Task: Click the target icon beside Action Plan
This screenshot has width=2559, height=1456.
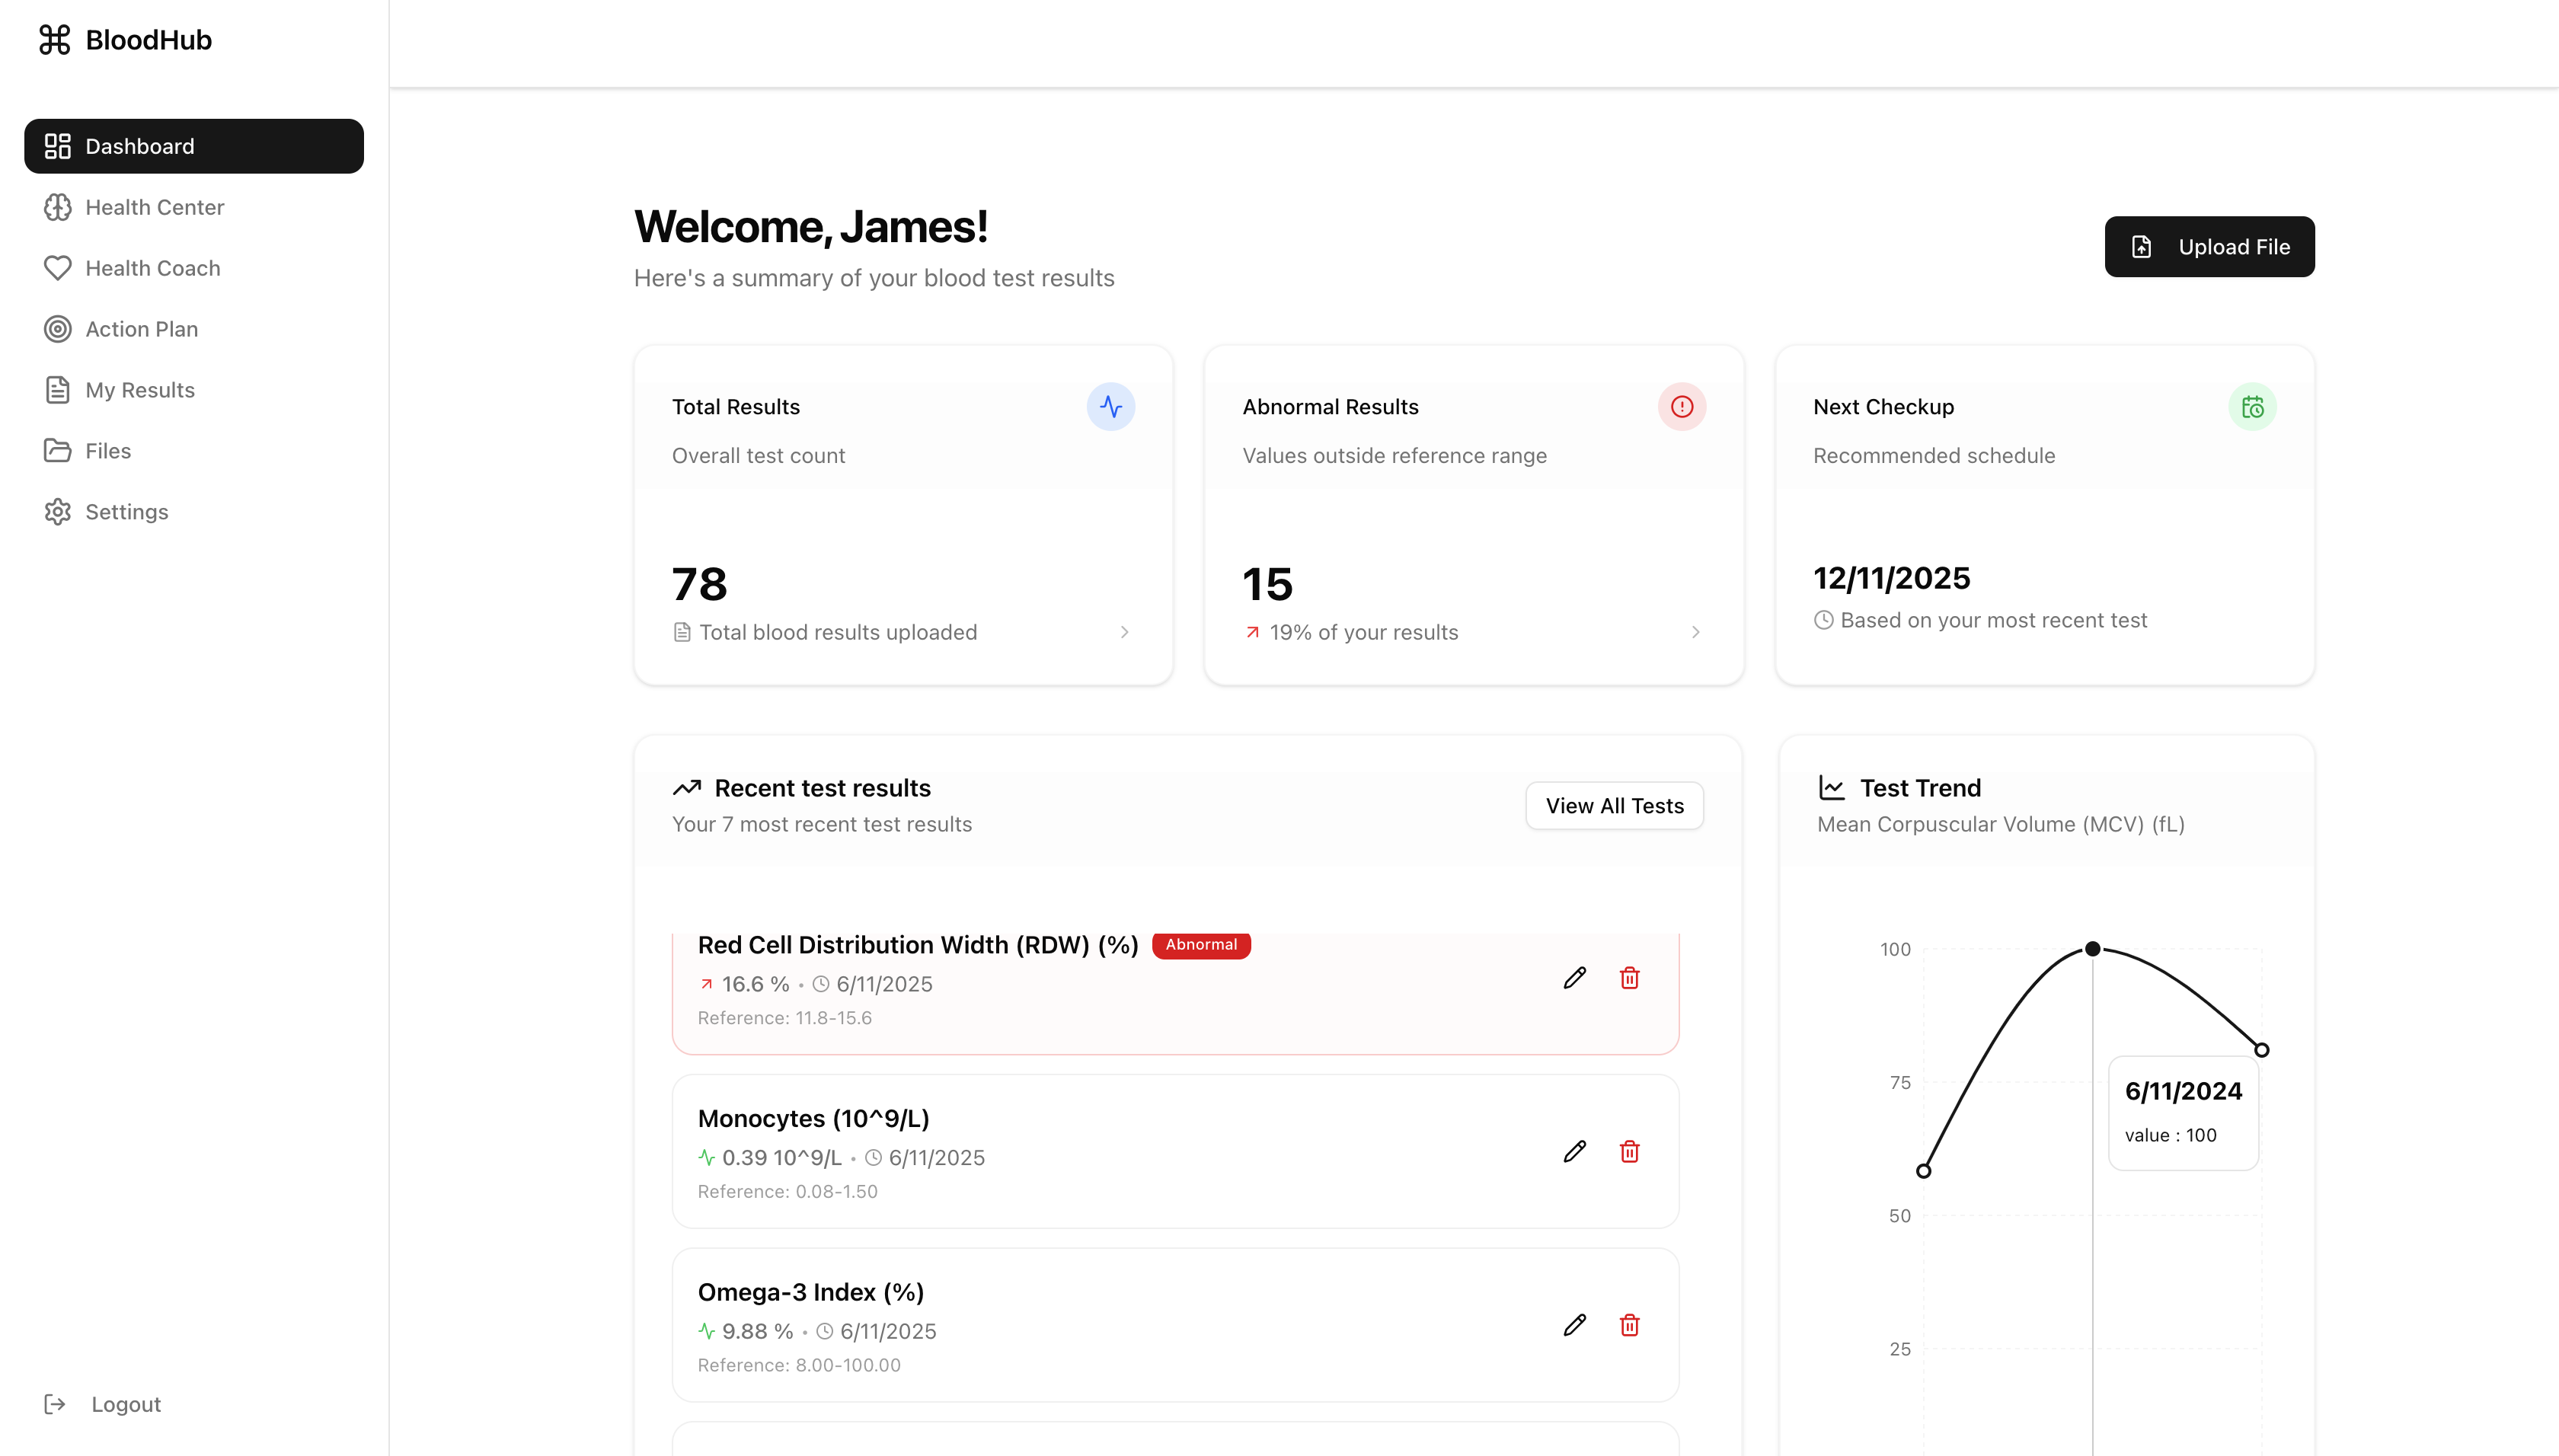Action: 58,329
